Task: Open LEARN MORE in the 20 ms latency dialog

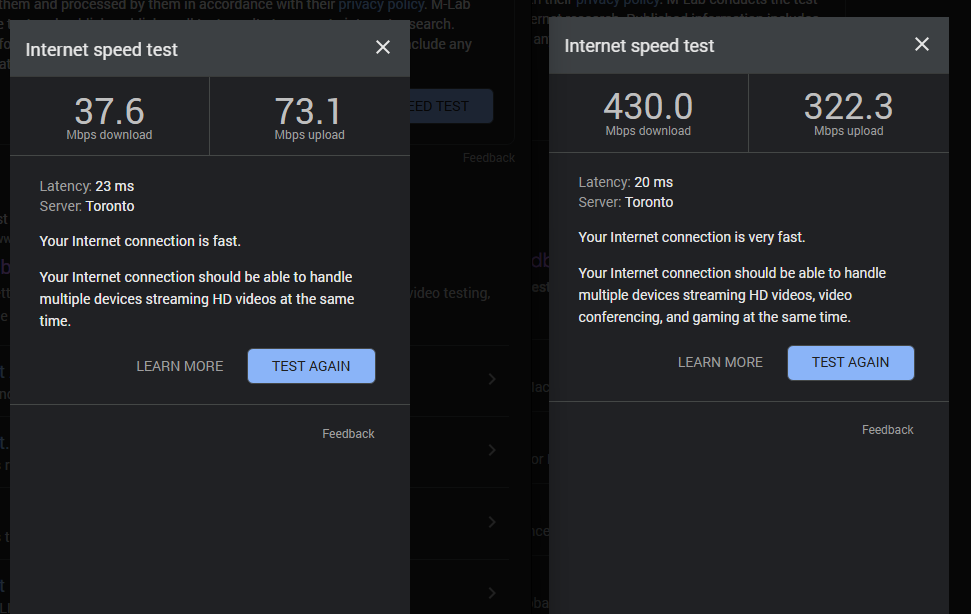Action: pos(720,362)
